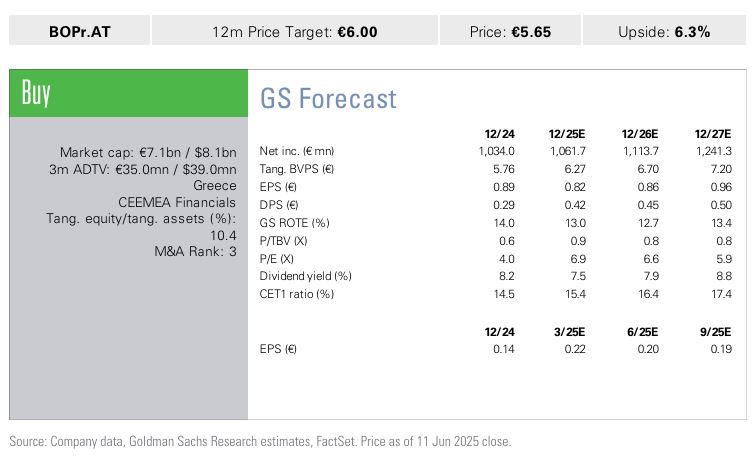Select the 9/25E quarterly column header
The width and height of the screenshot is (755, 458).
[714, 331]
